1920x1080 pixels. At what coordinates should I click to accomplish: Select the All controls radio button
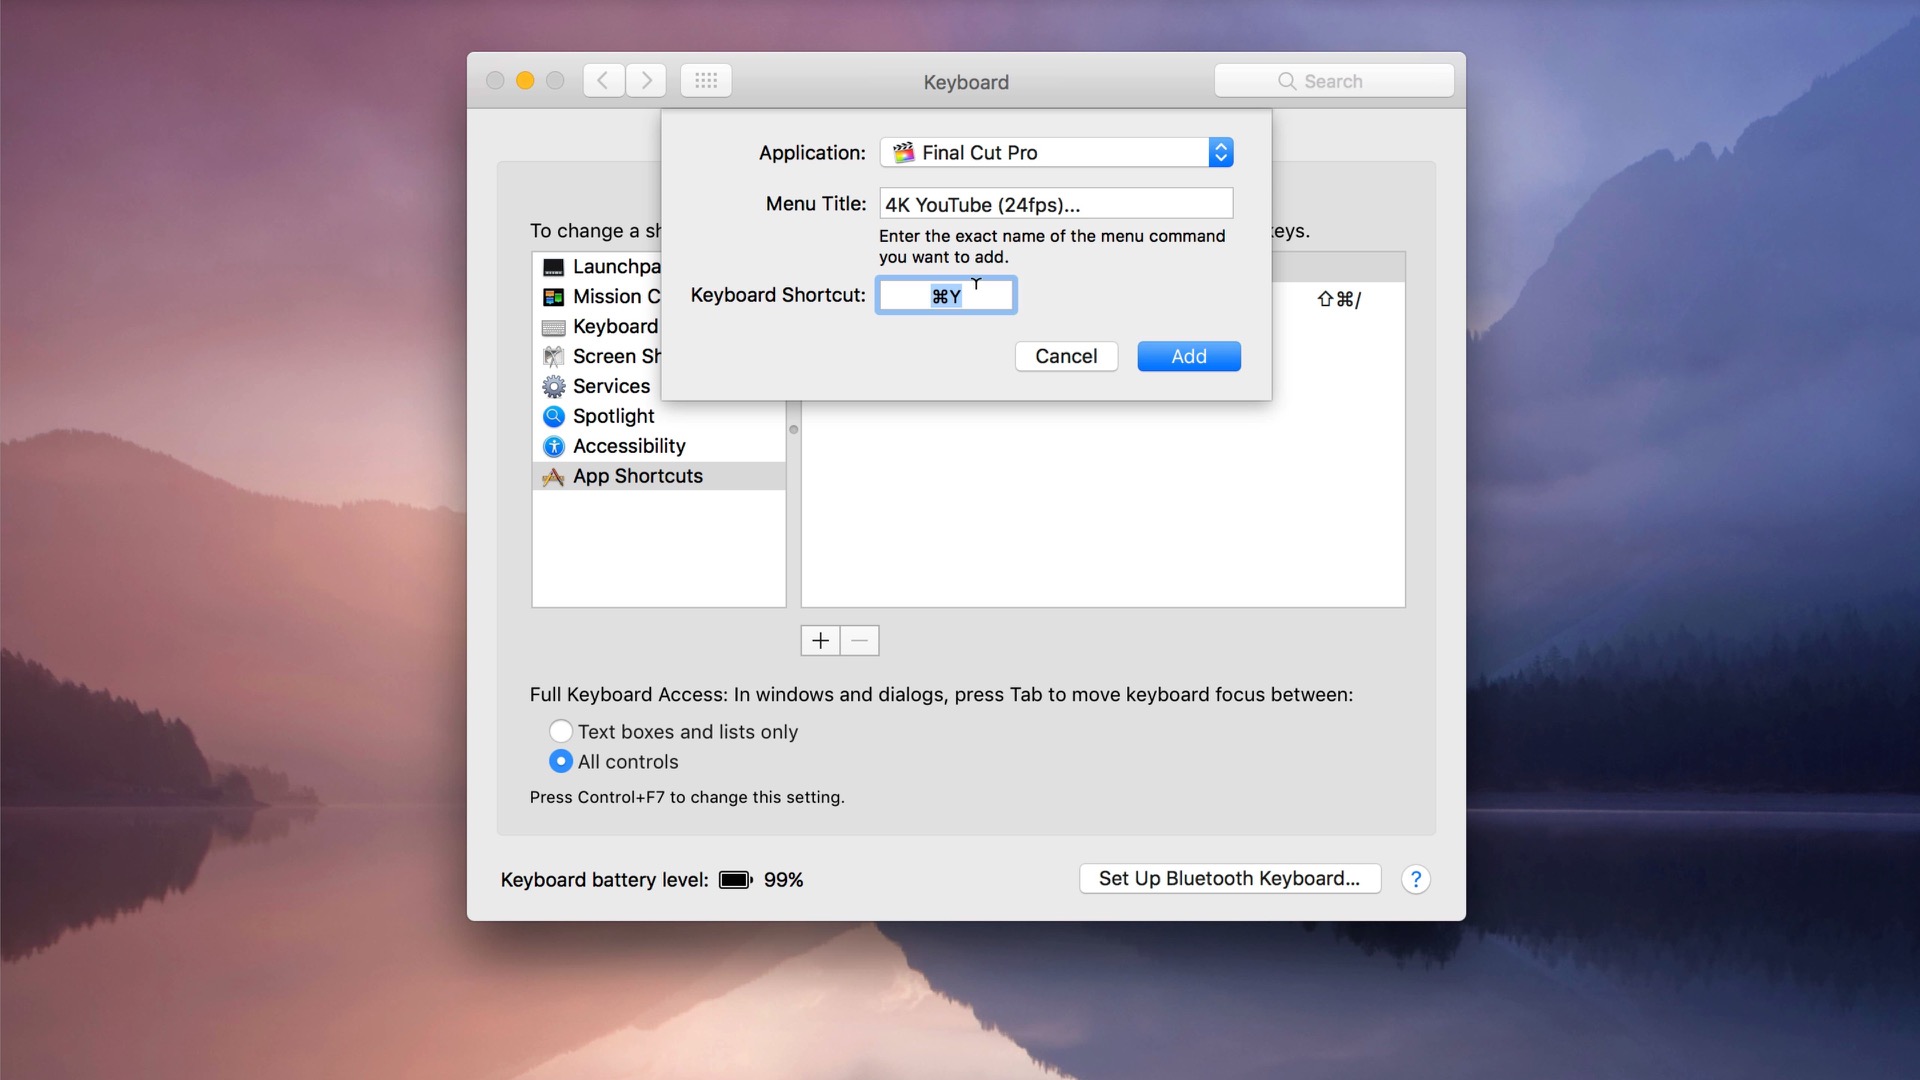(561, 761)
